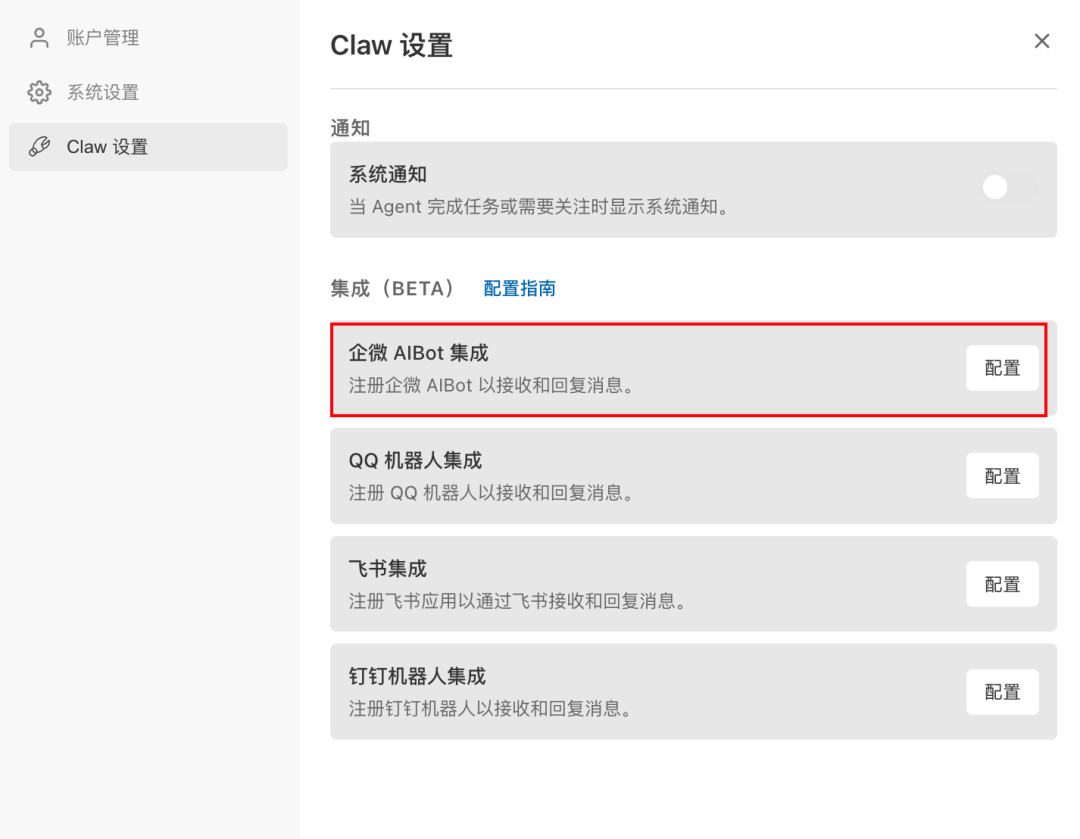This screenshot has height=839, width=1080.
Task: Click the QQ 机器人集成 row
Action: (650, 476)
